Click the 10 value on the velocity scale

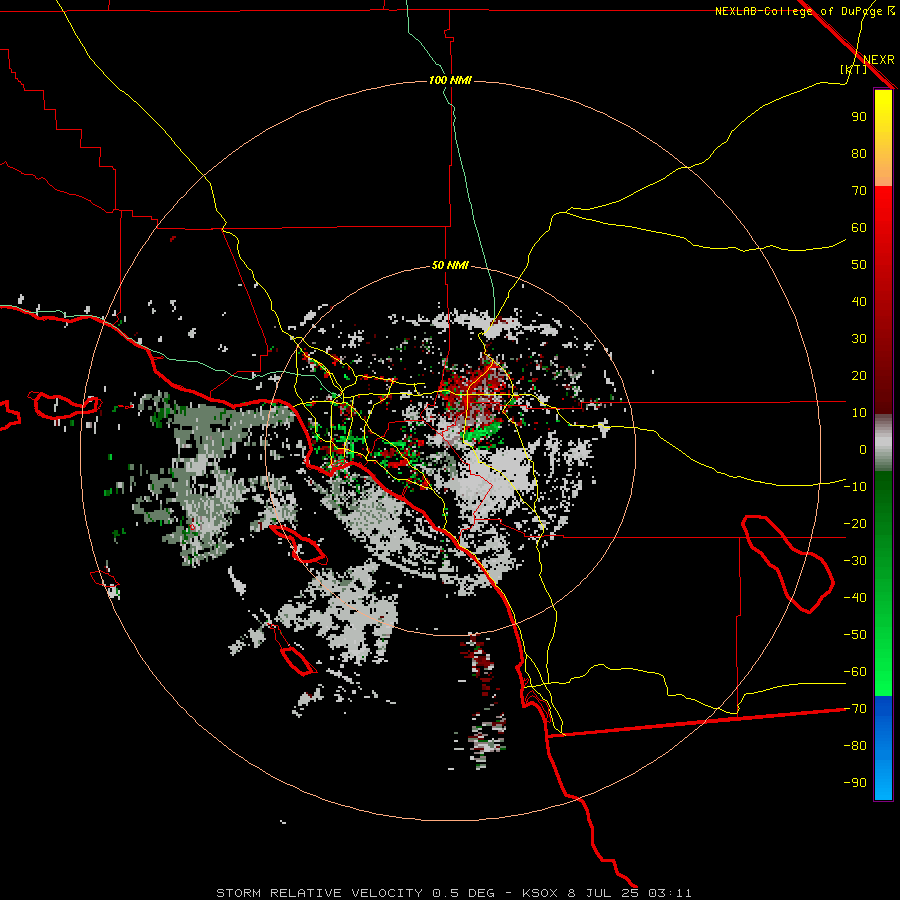tap(859, 413)
